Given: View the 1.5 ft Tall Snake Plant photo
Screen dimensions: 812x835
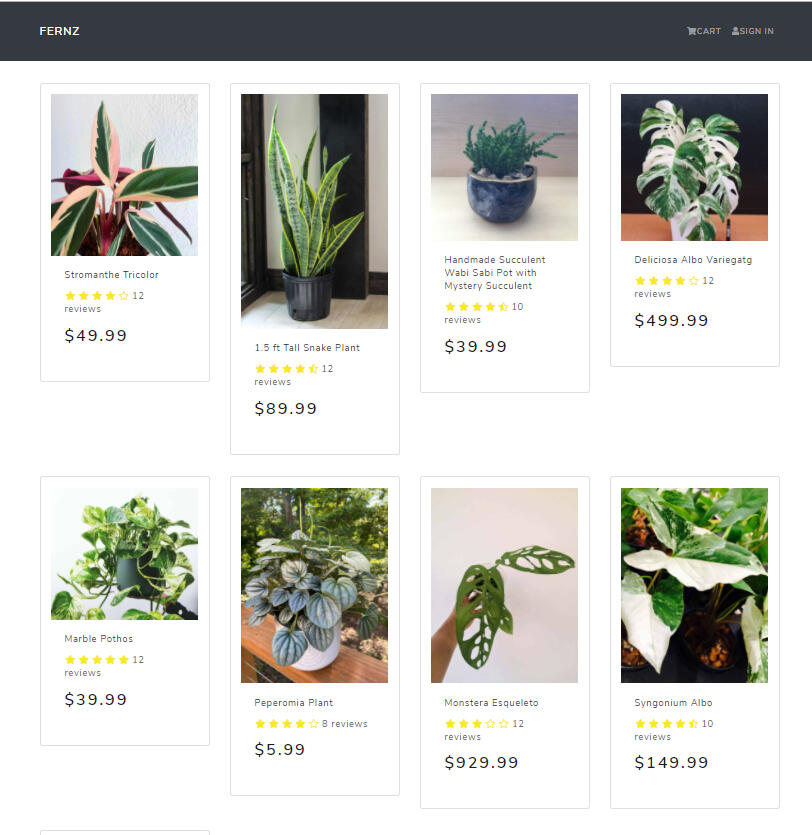Looking at the screenshot, I should (315, 211).
